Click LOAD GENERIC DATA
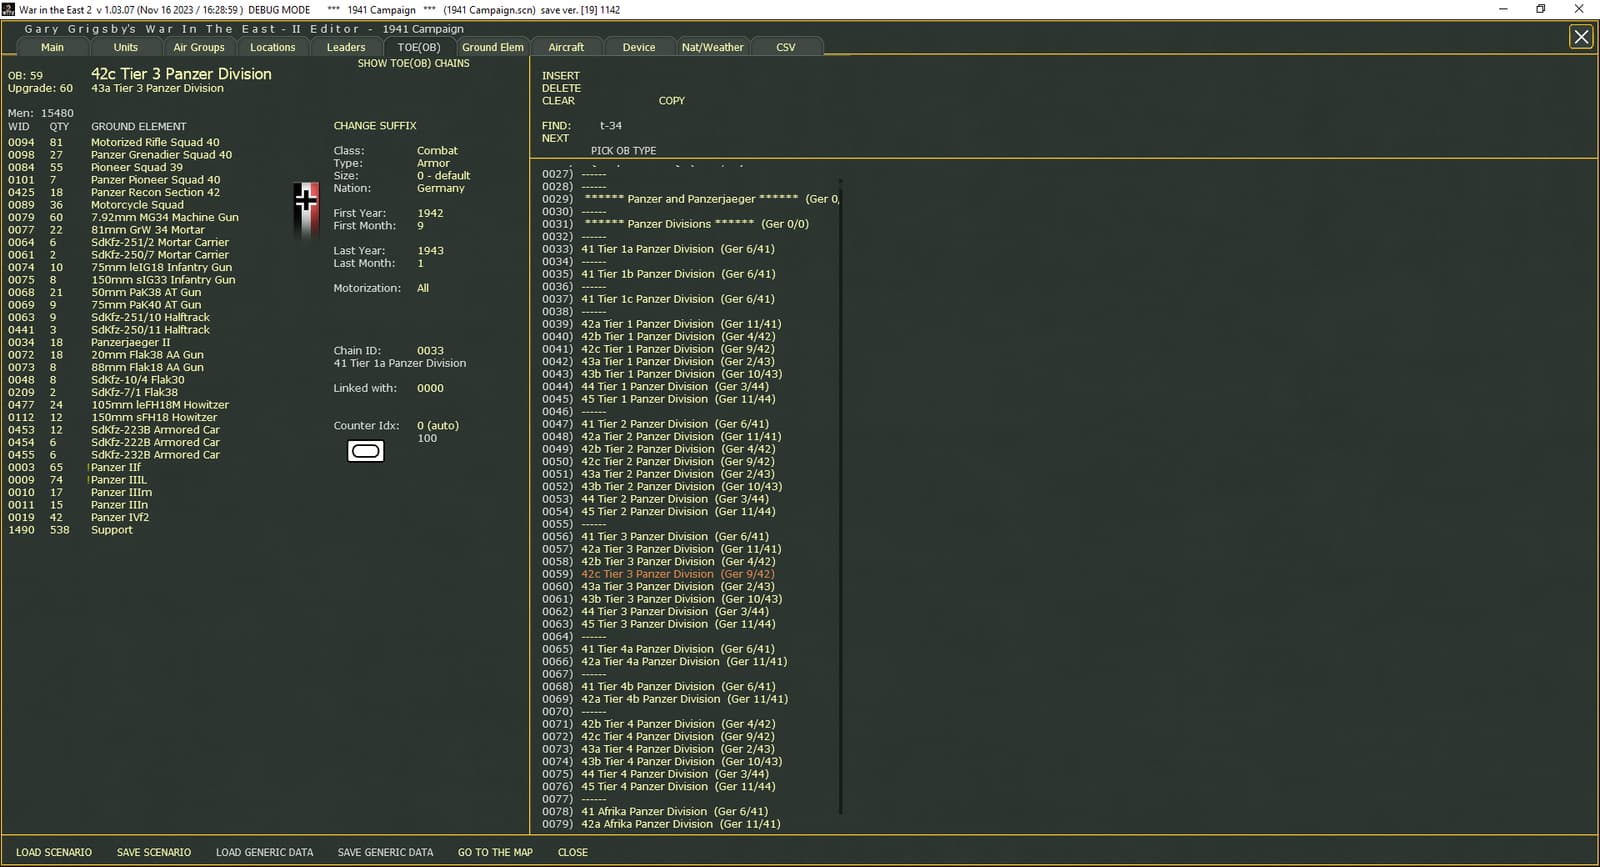The width and height of the screenshot is (1600, 867). click(265, 853)
